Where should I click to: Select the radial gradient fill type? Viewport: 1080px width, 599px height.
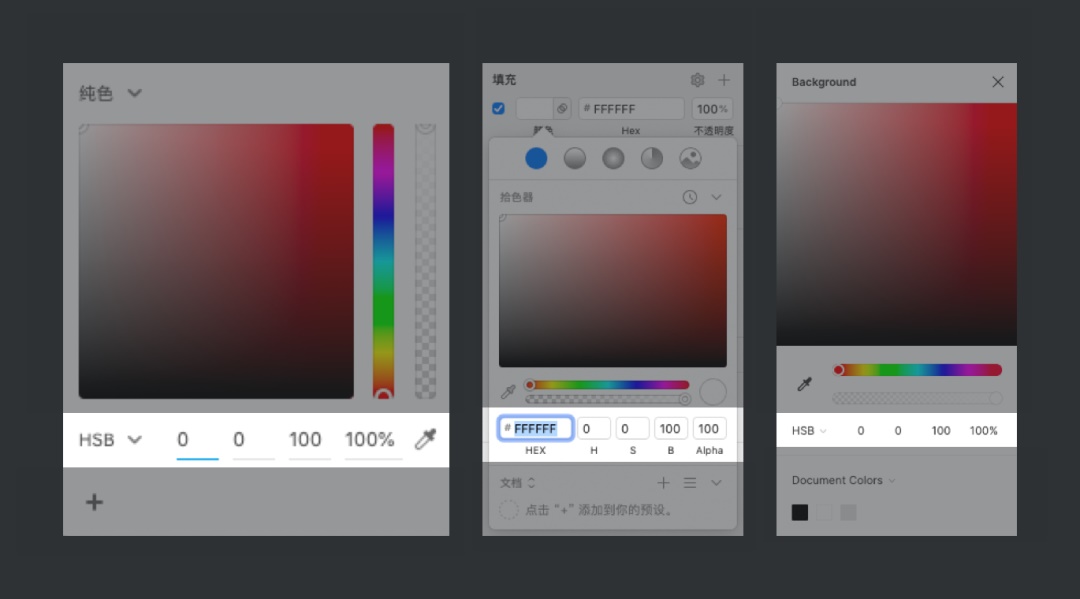613,158
